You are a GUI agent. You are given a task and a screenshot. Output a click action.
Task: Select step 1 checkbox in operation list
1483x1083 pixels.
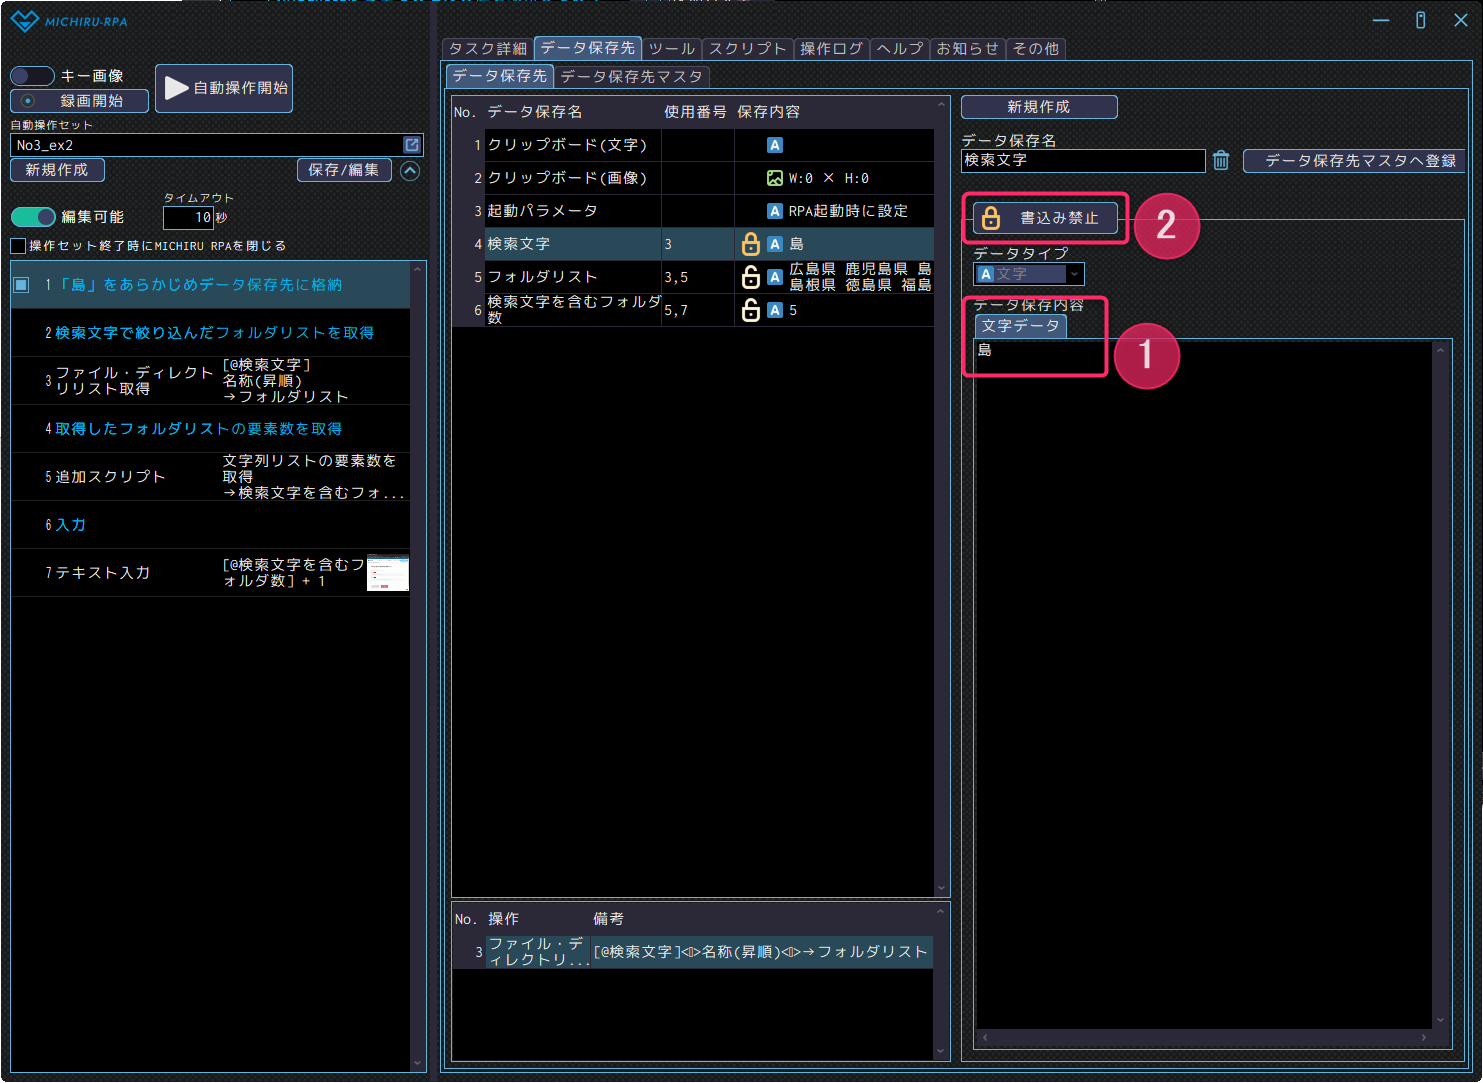click(21, 285)
